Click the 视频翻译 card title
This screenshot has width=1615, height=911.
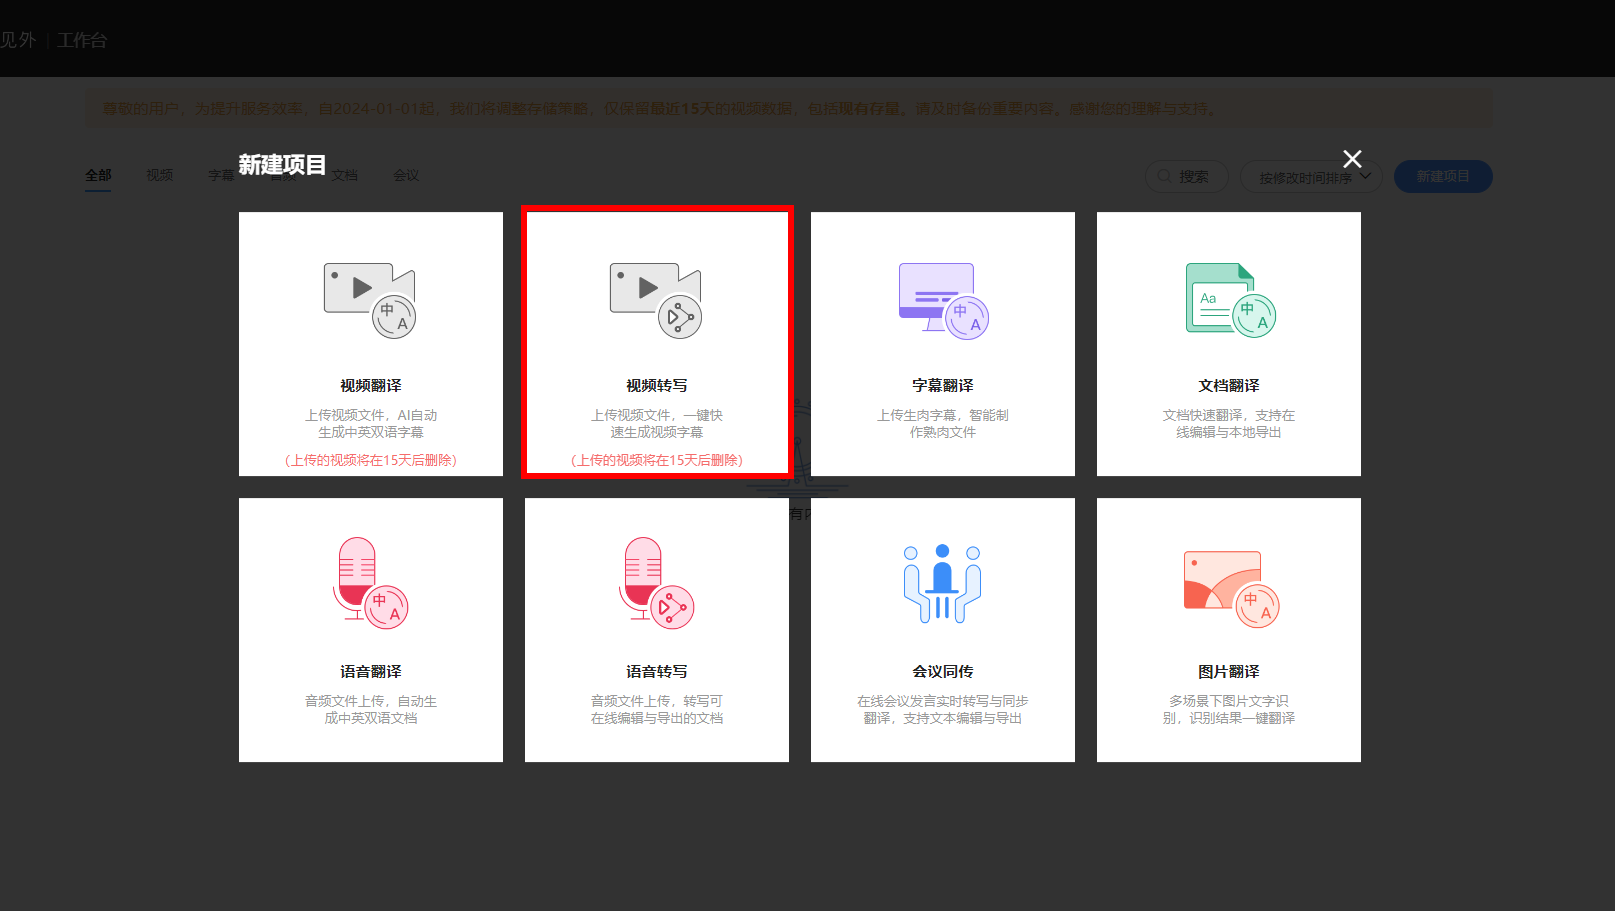(x=371, y=385)
